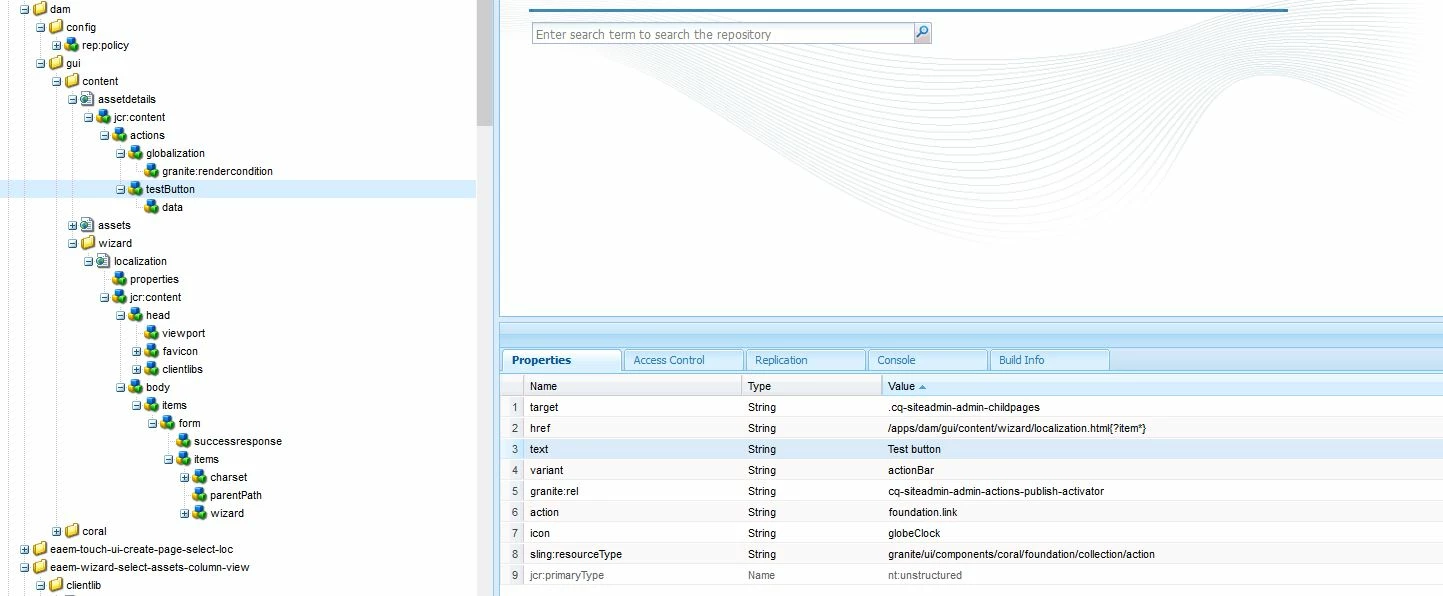Screen dimensions: 1443x596
Task: Click the config folder icon
Action: 56,27
